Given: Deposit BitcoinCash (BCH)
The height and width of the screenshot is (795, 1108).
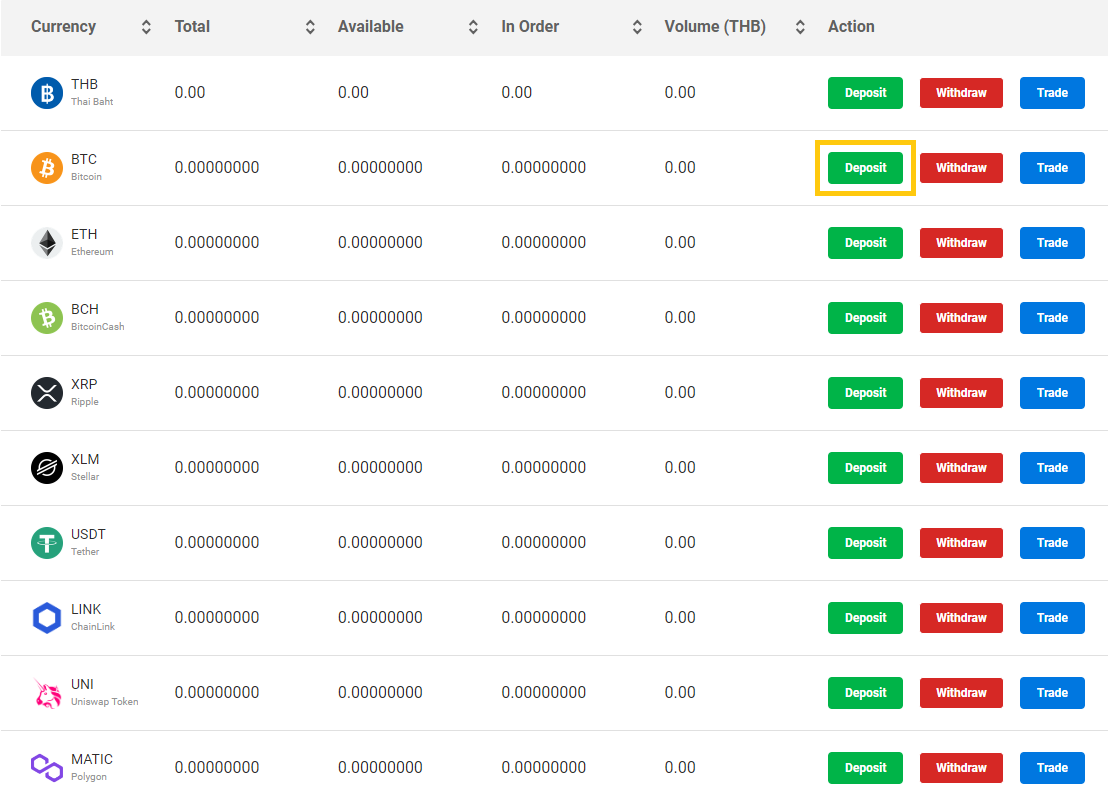Looking at the screenshot, I should tap(865, 318).
